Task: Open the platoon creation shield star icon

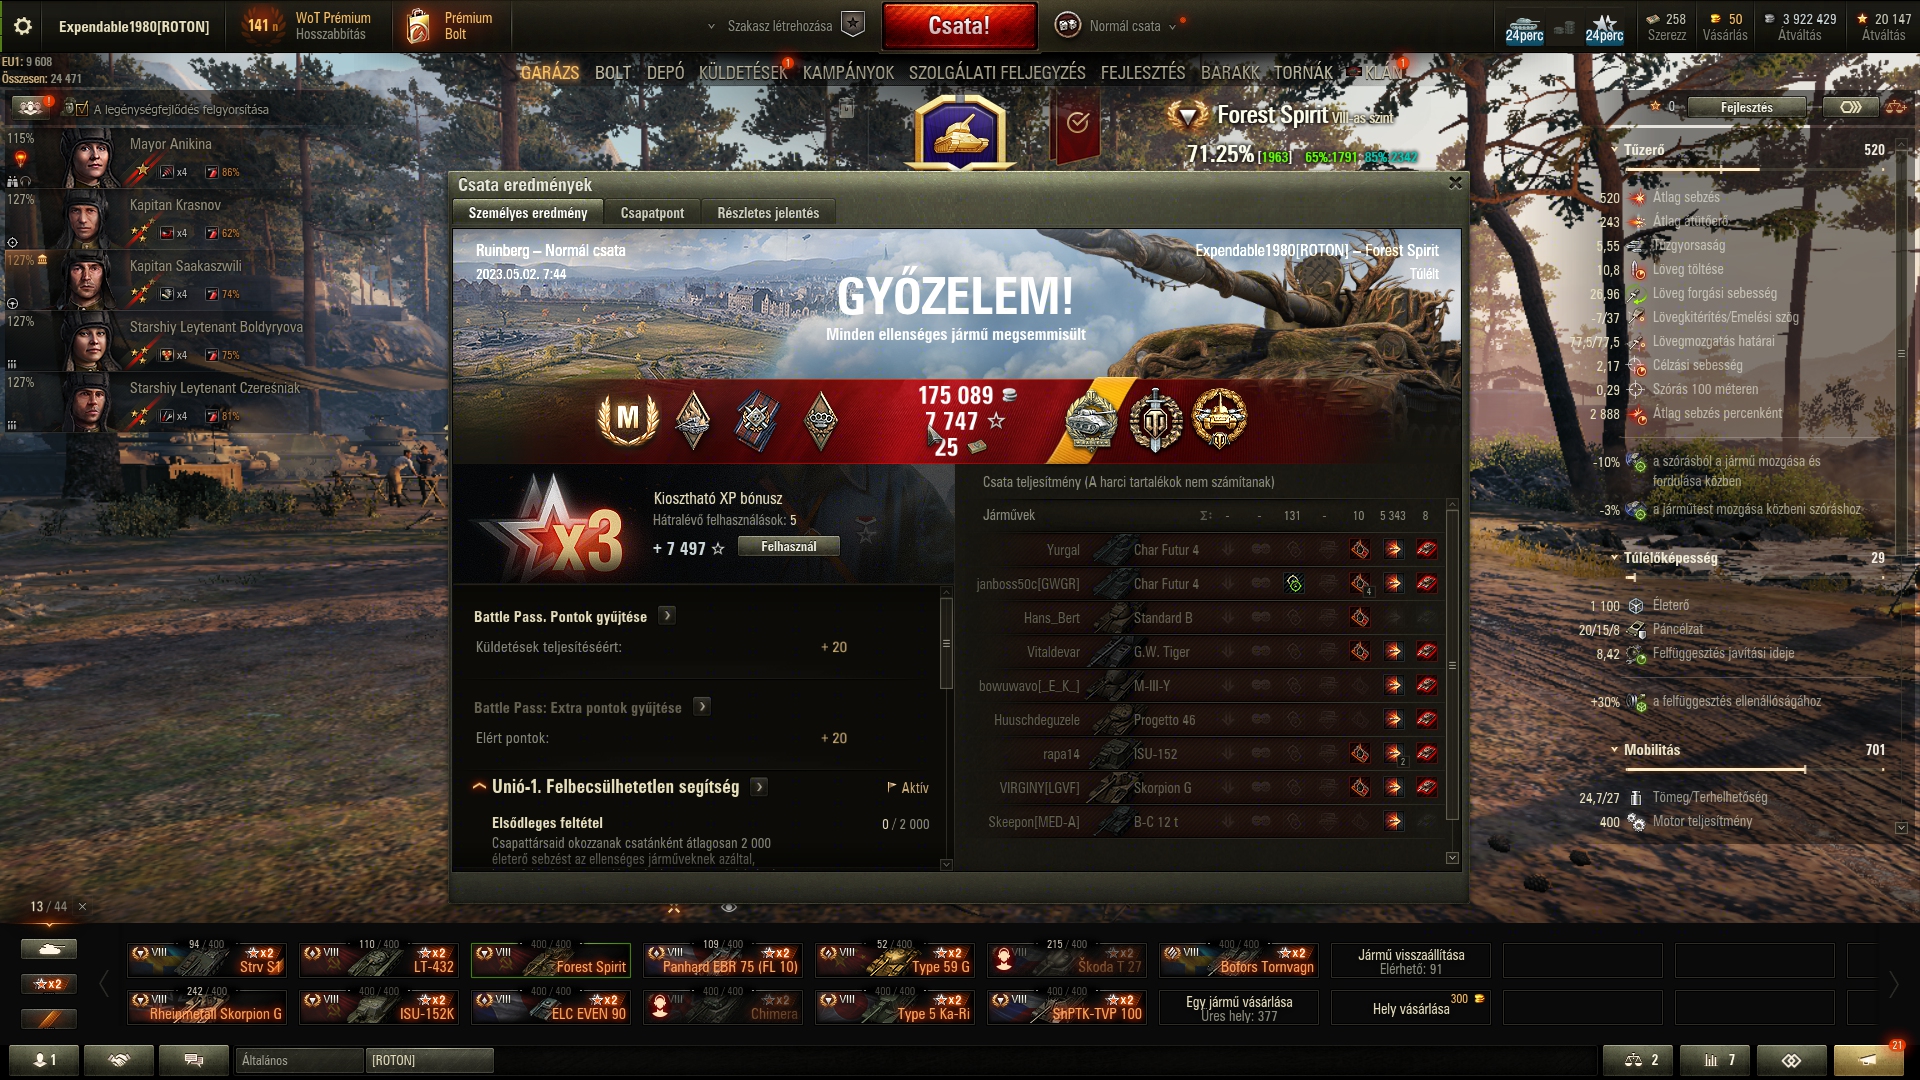Action: pos(852,25)
